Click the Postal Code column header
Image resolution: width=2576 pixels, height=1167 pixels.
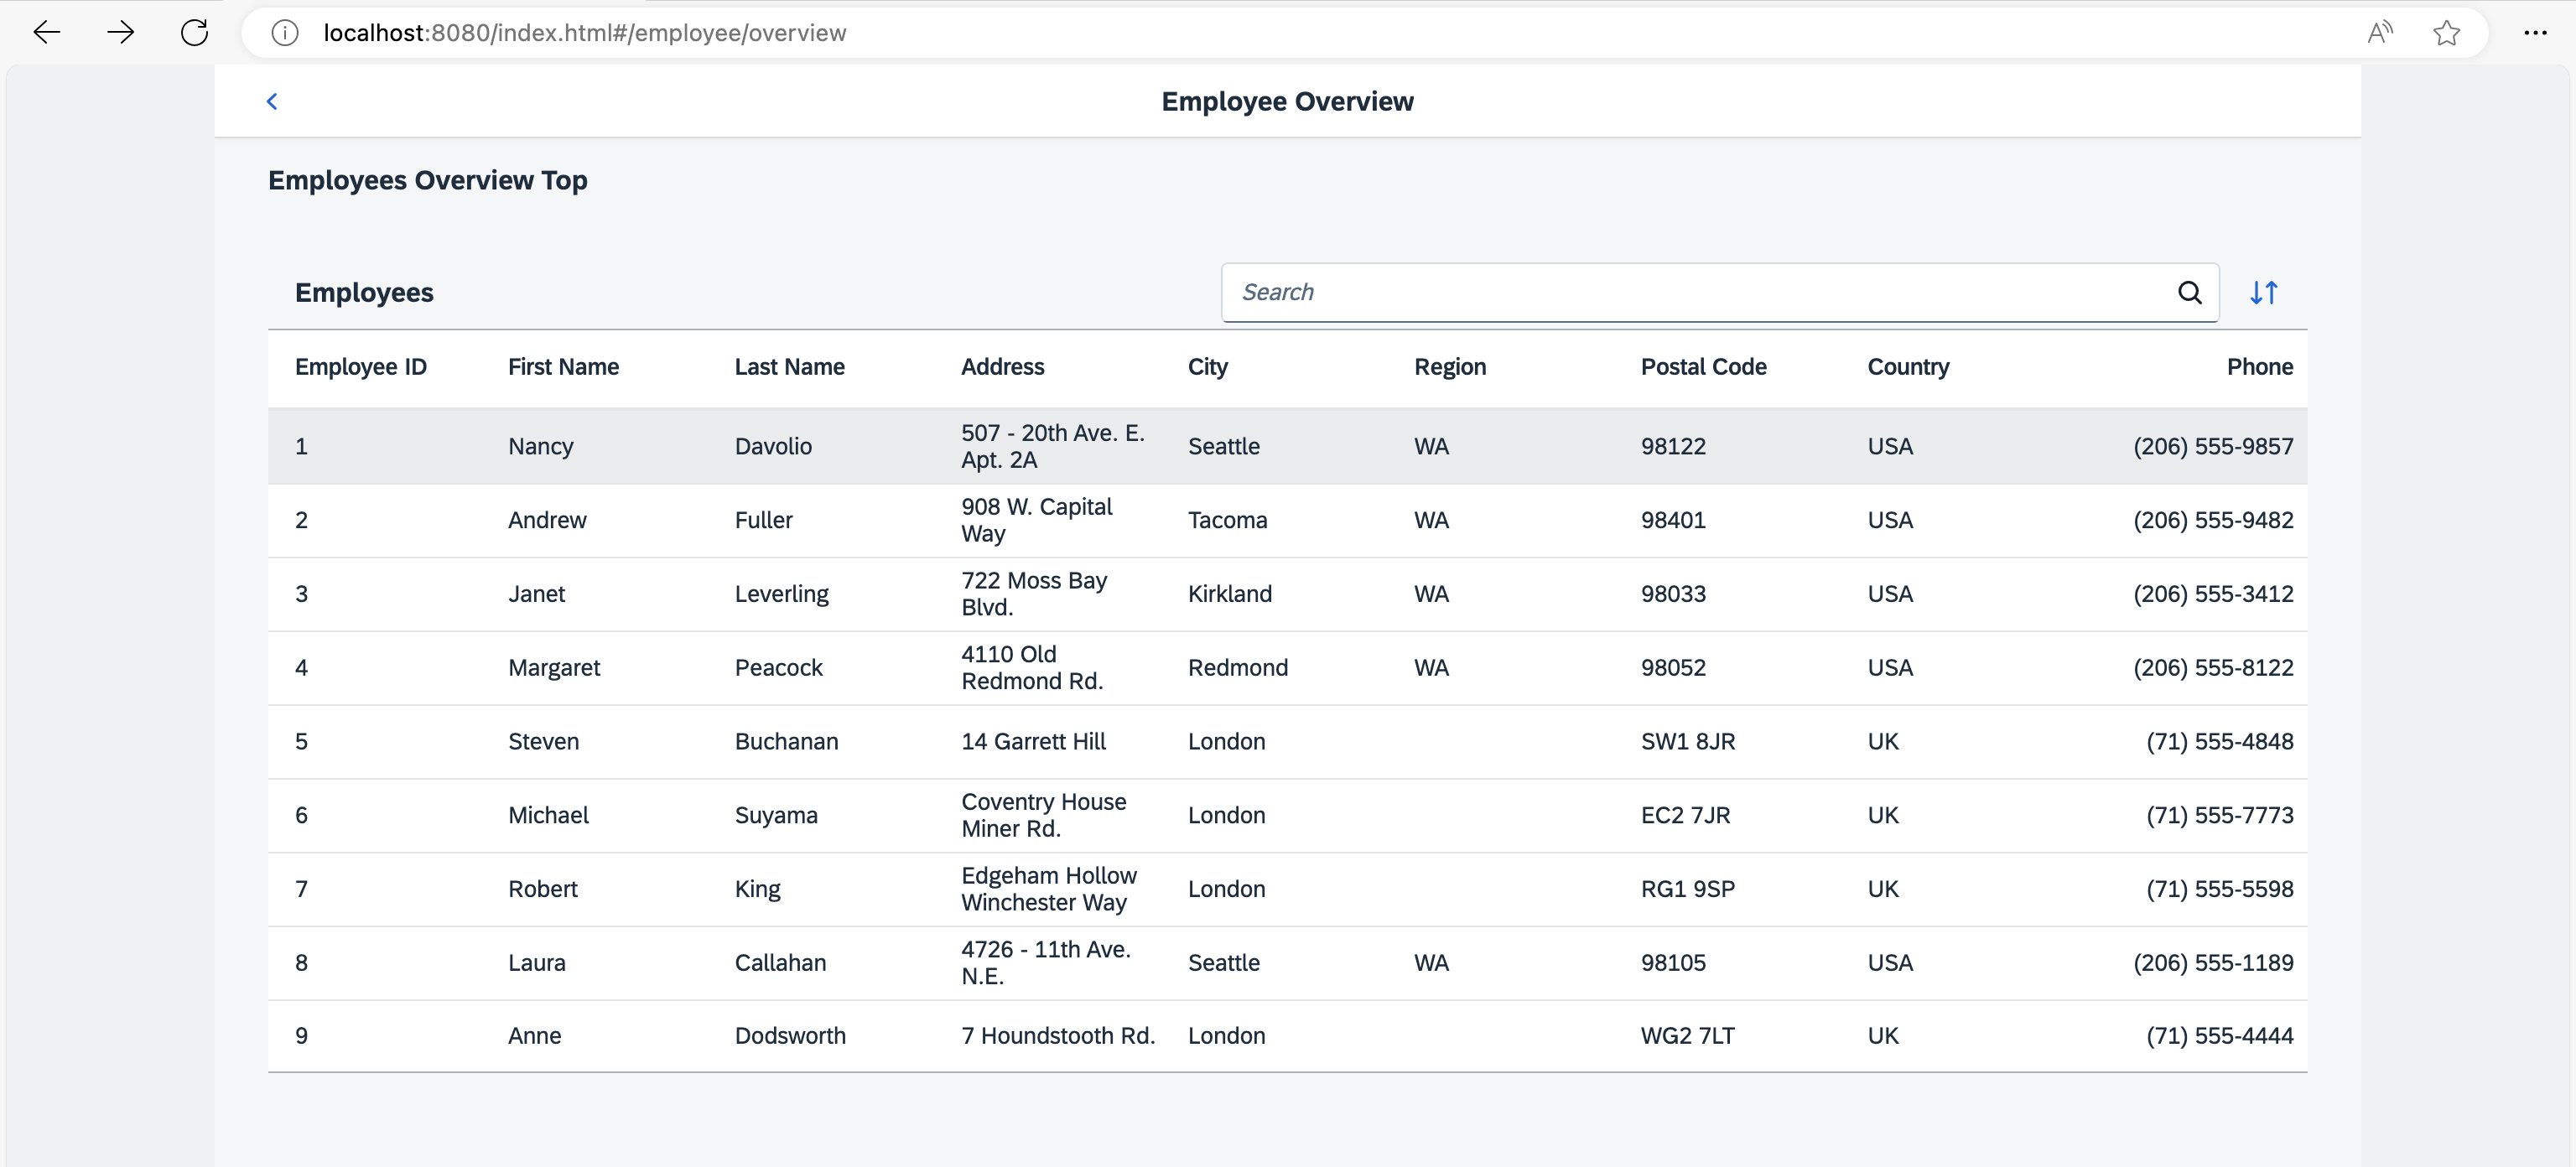coord(1703,367)
